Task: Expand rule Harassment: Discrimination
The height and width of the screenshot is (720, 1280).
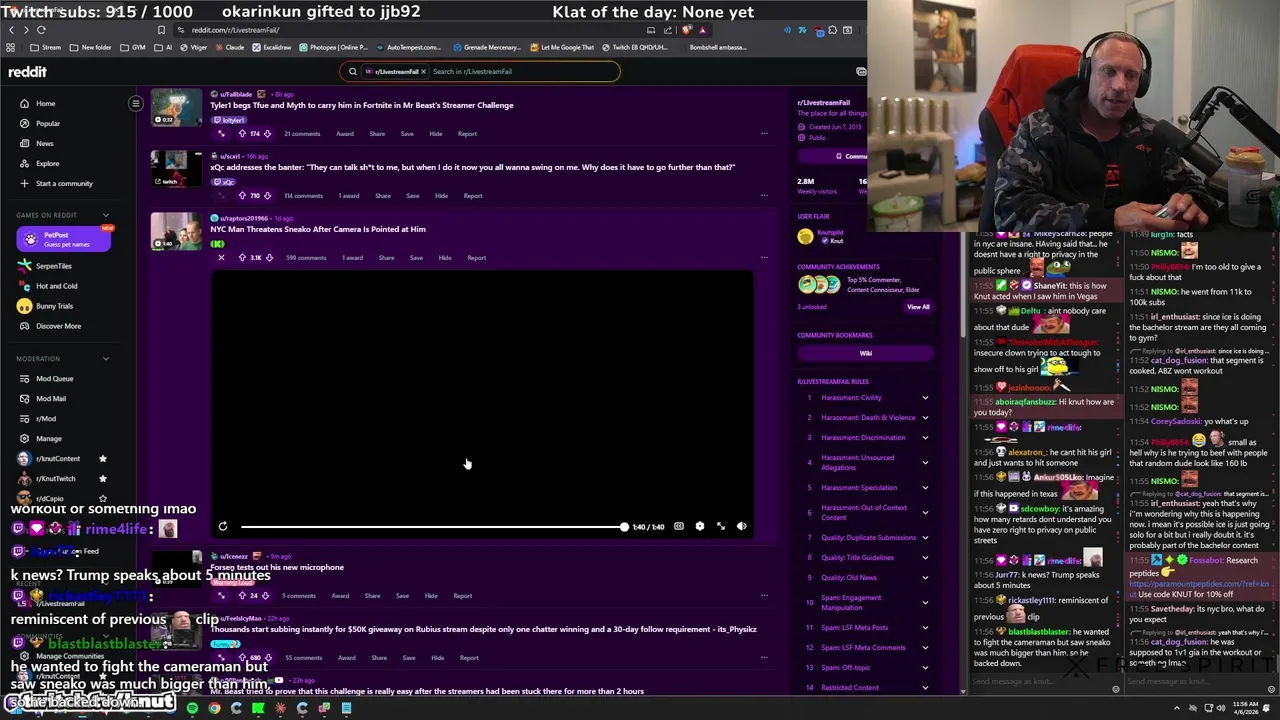Action: pos(925,438)
